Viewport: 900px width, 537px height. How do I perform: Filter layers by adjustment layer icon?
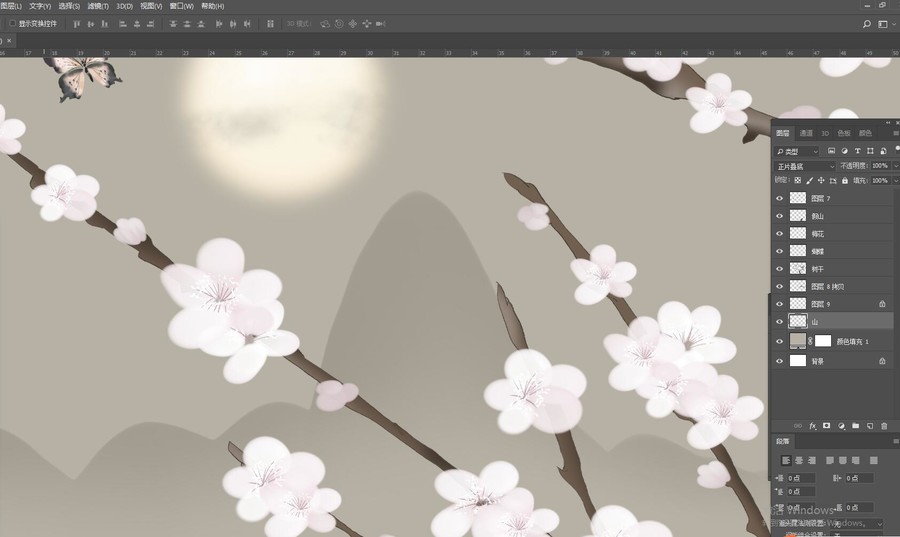coord(844,151)
